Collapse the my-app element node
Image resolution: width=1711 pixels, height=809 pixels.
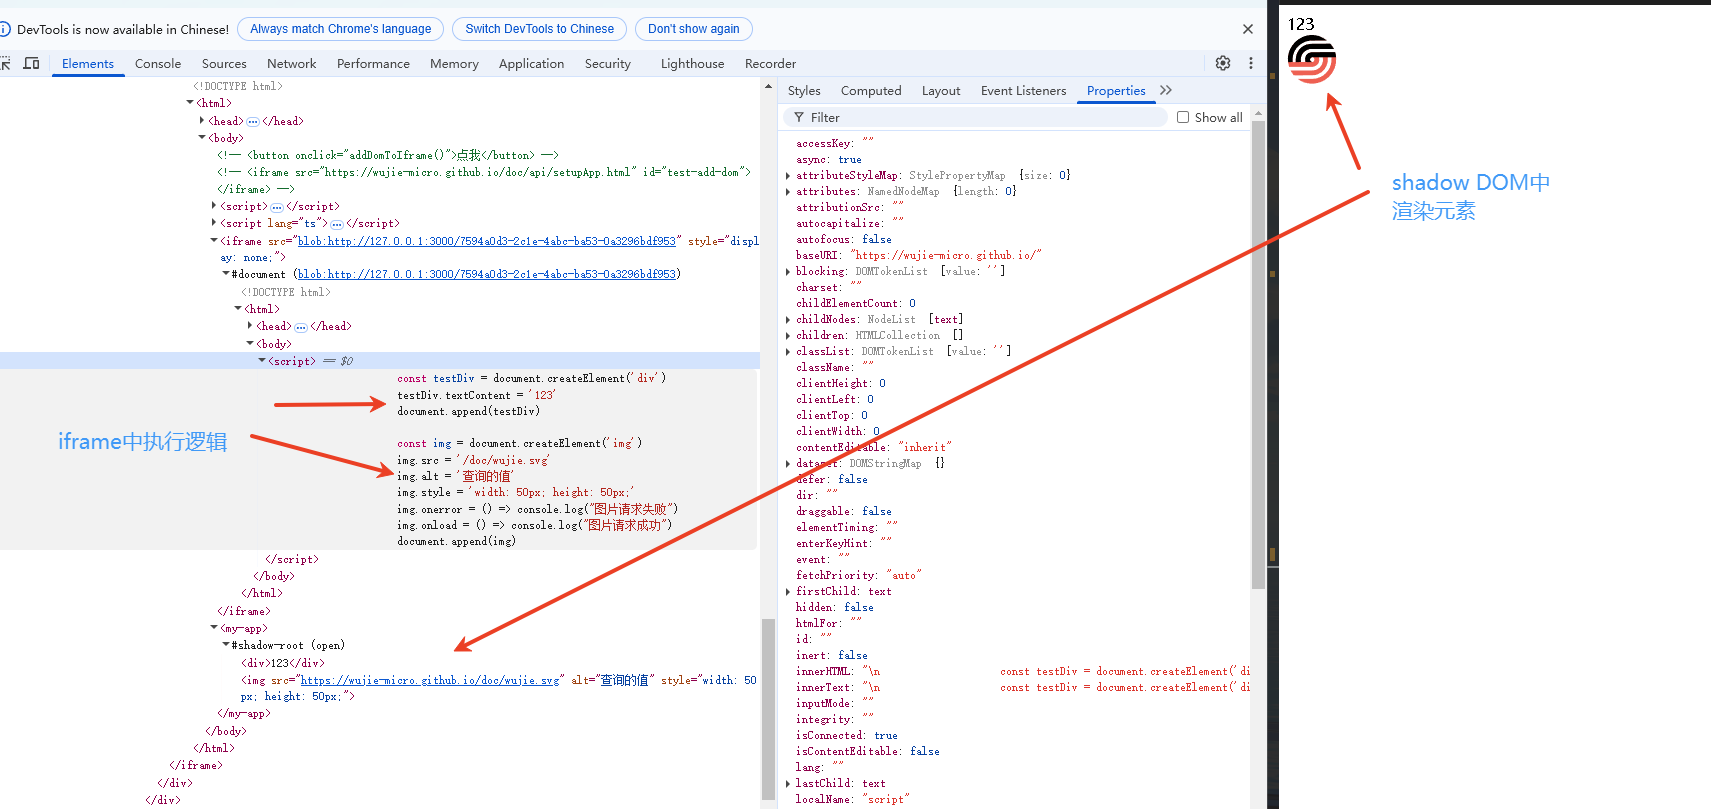[x=214, y=628]
